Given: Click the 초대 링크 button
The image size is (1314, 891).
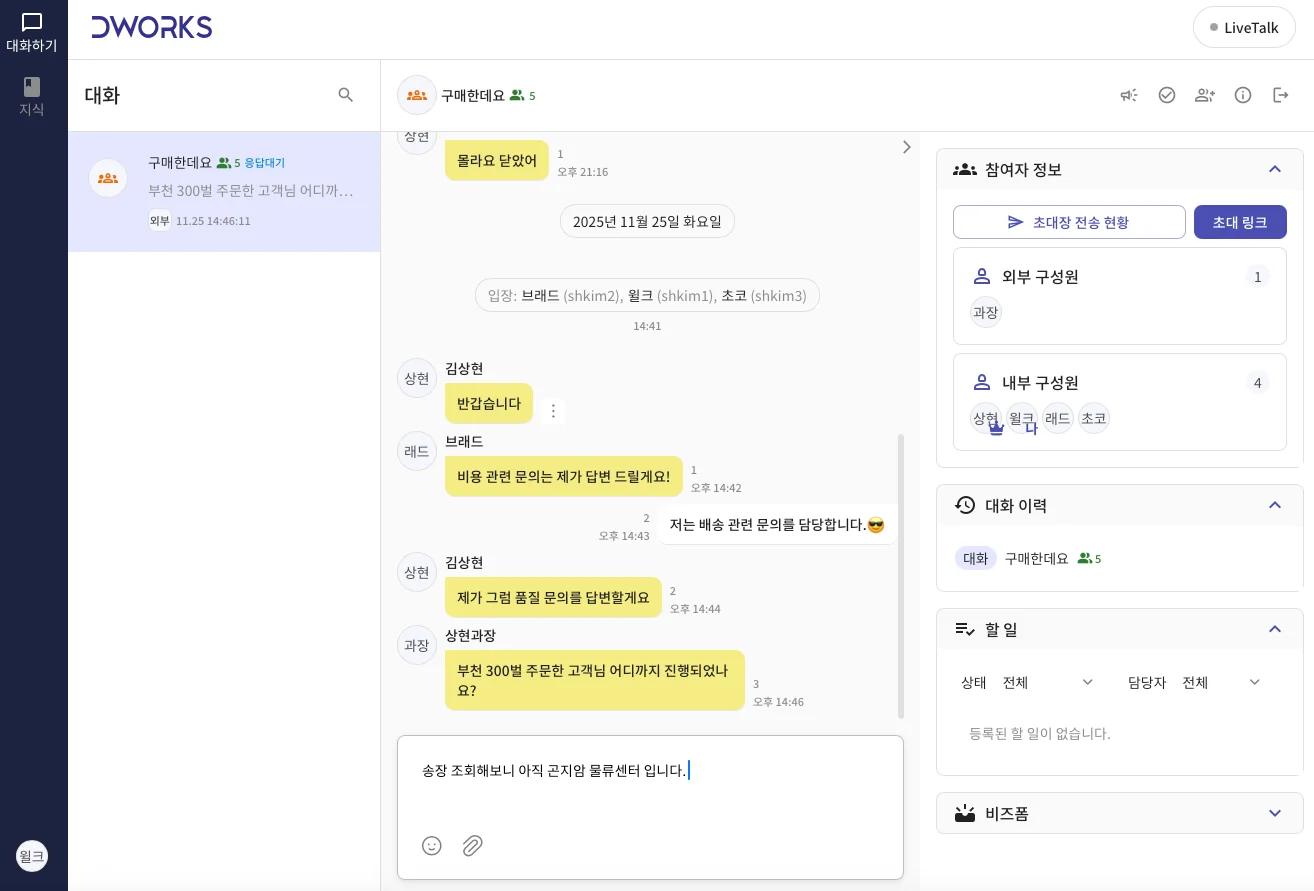Looking at the screenshot, I should 1240,222.
